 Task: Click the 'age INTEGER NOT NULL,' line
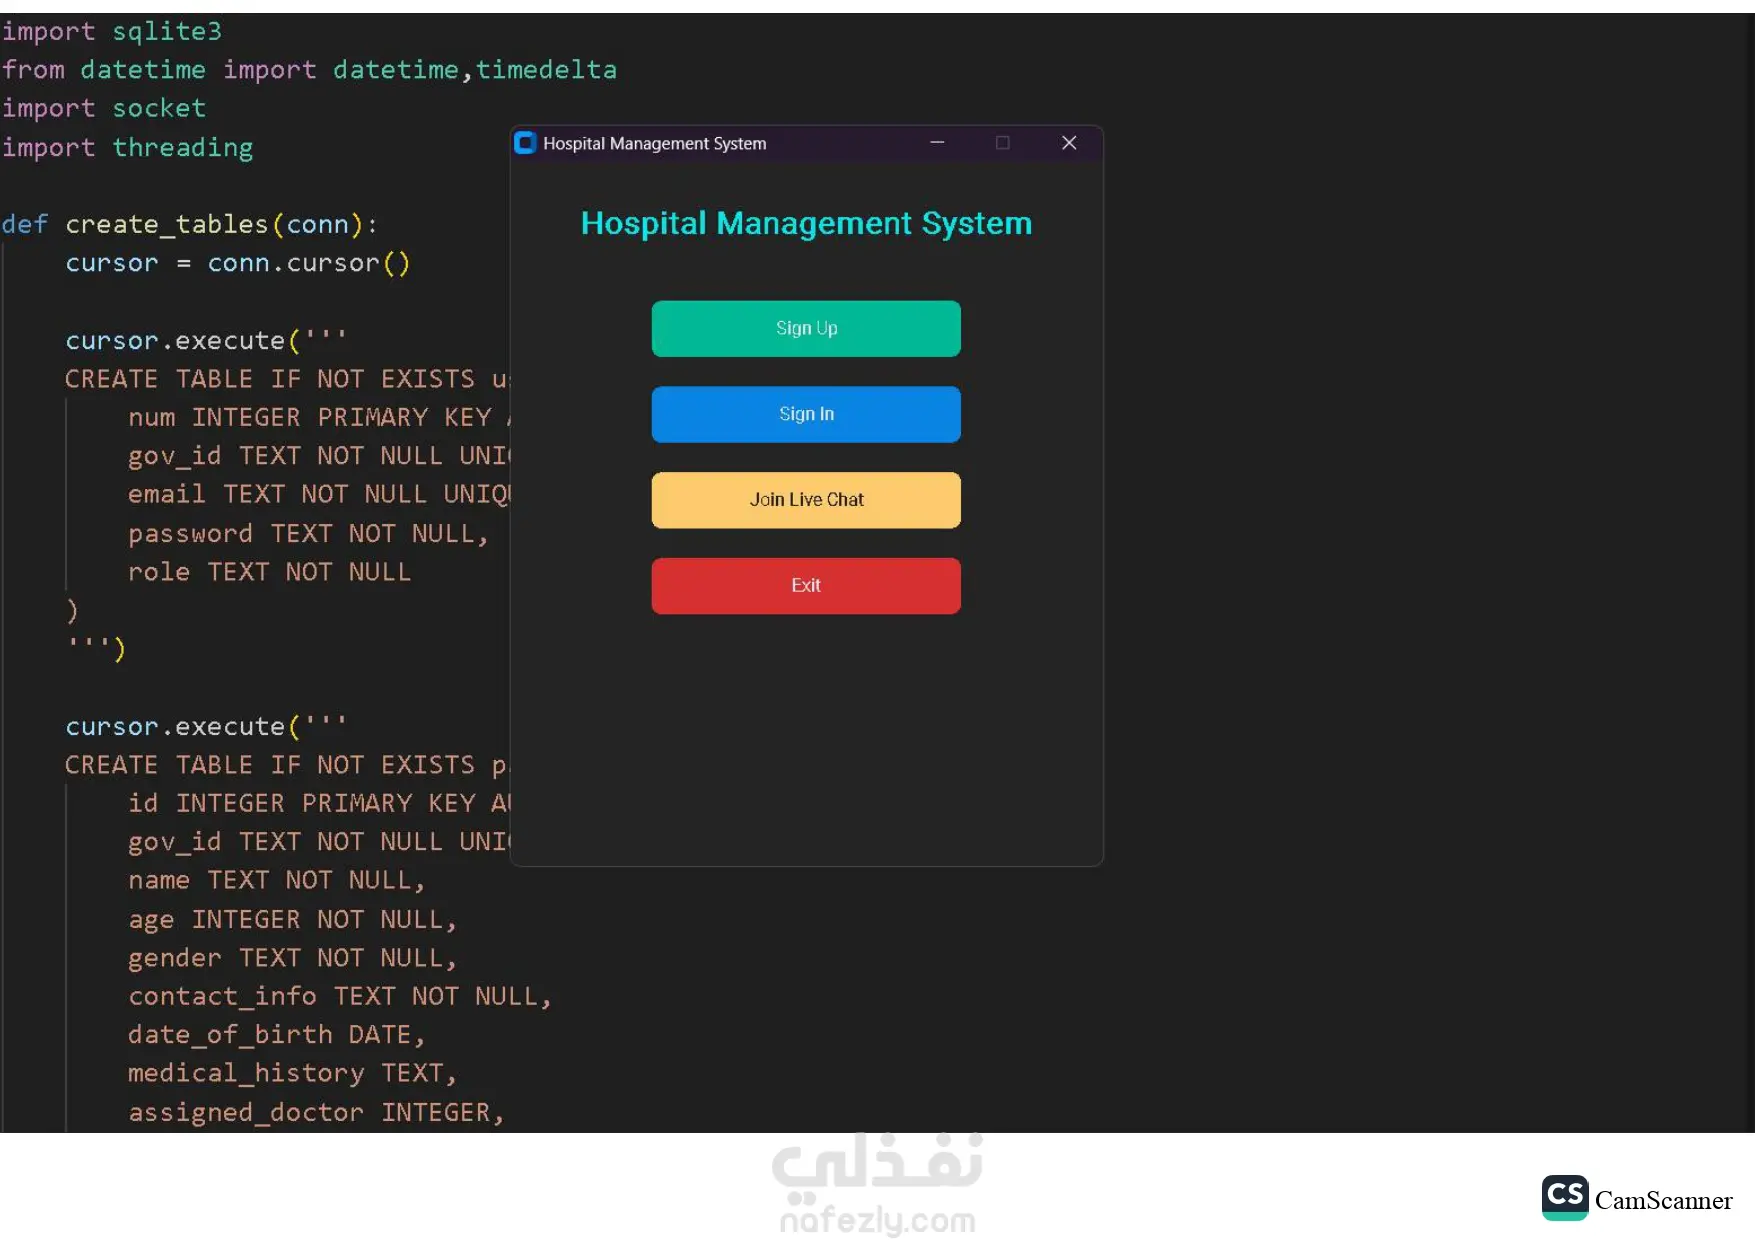(292, 920)
